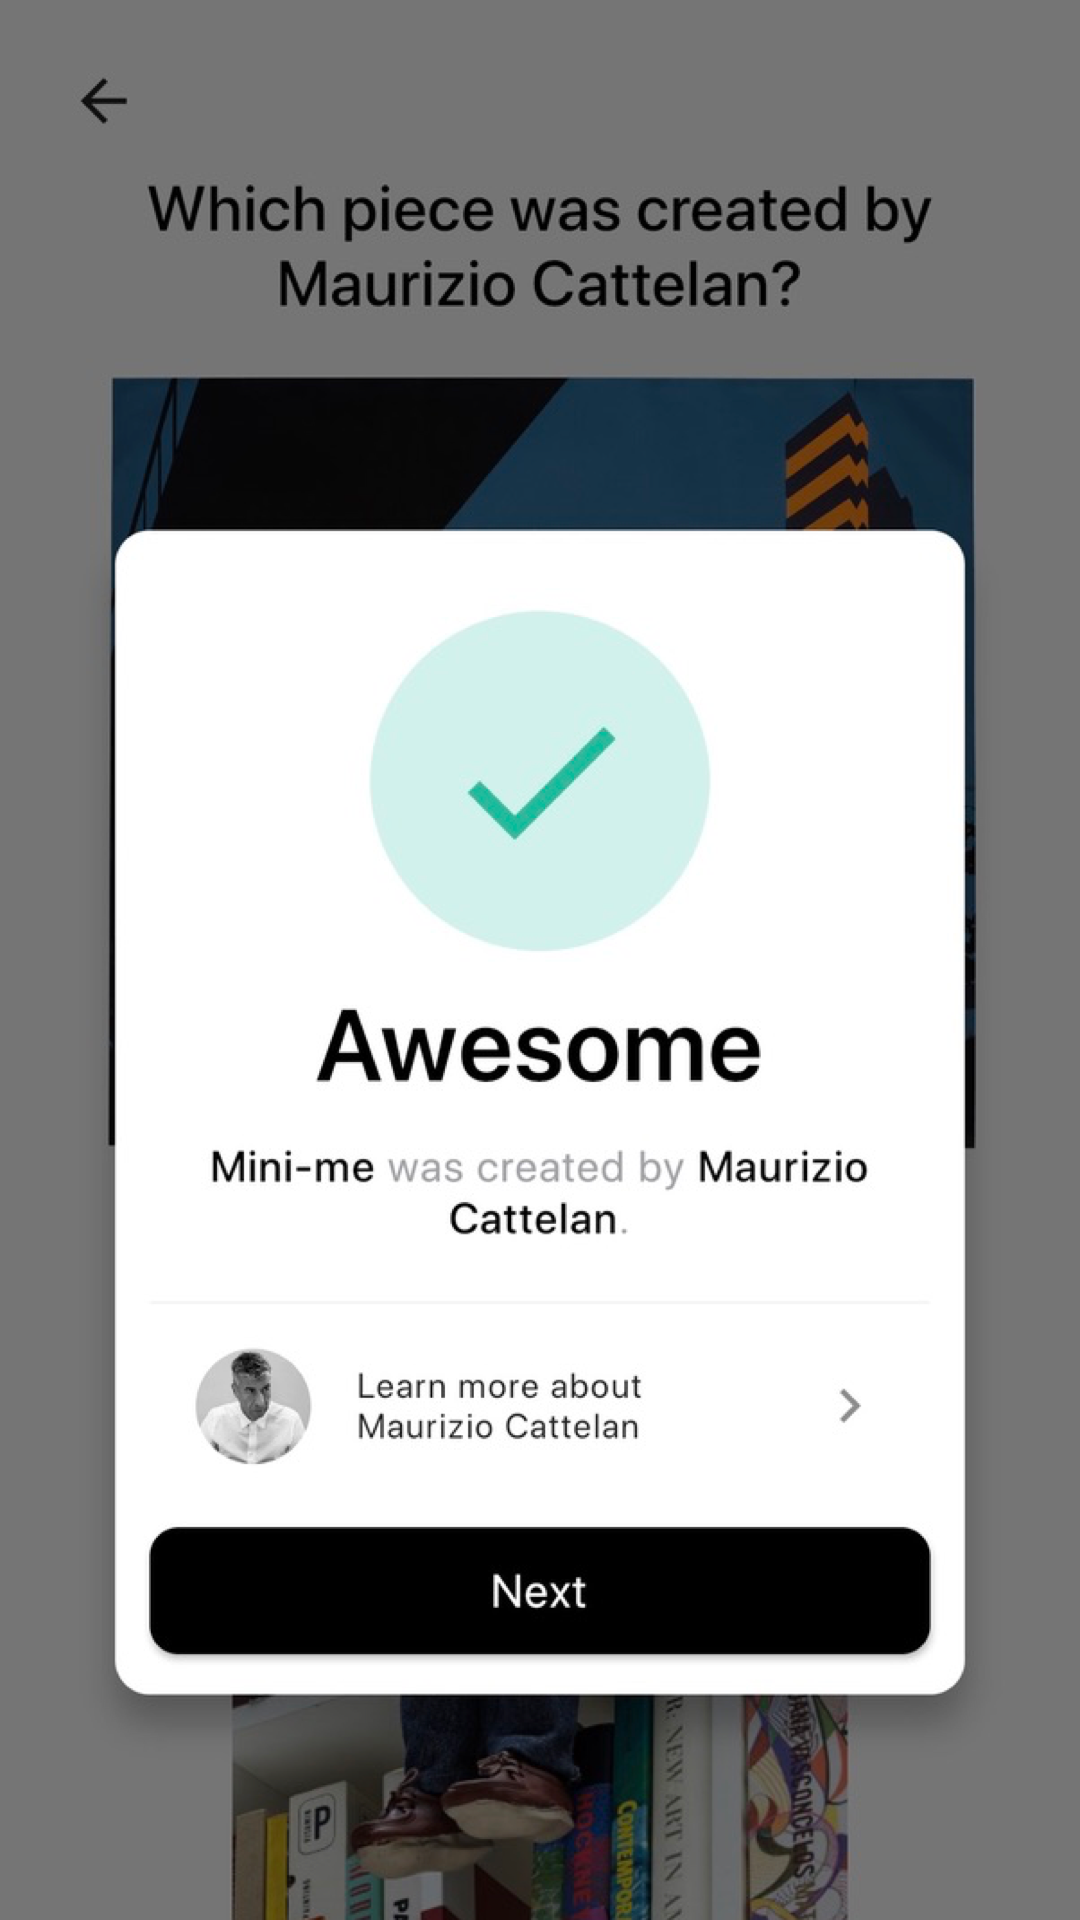Screen dimensions: 1080x1920
Task: Select the bookshelf artwork at the bottom
Action: pyautogui.click(x=540, y=1807)
